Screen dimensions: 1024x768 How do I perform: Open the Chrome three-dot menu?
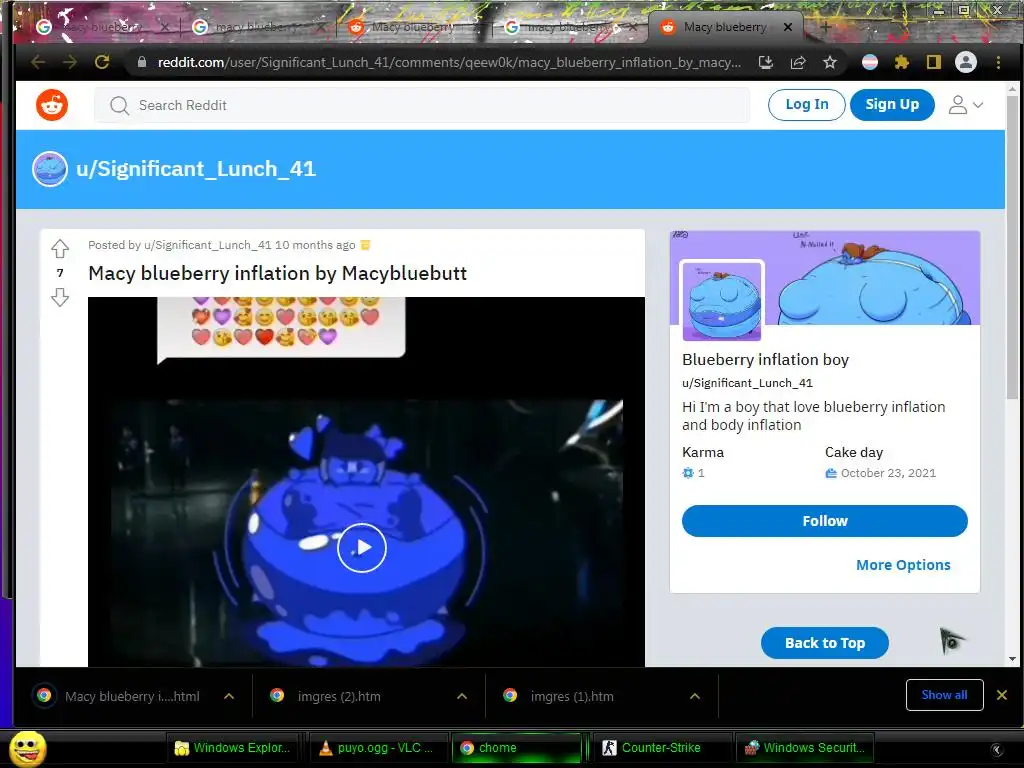(x=998, y=62)
